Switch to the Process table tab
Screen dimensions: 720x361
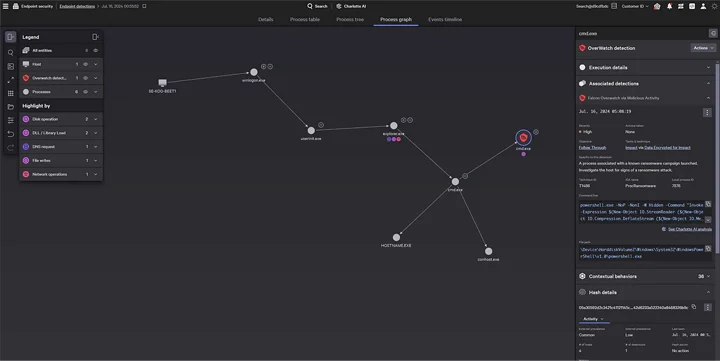305,19
